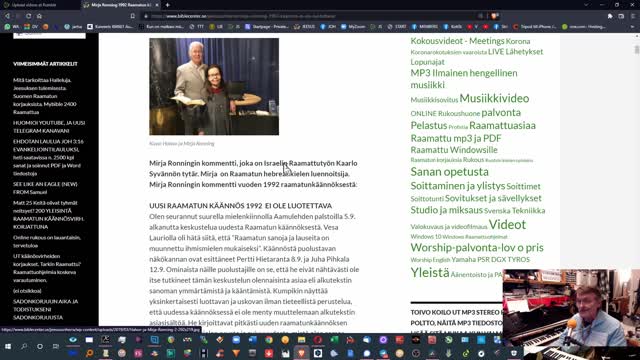The width and height of the screenshot is (640, 360).
Task: Open SEE LIKE AN EAGLE (NEW) link
Action: pyautogui.click(x=45, y=188)
